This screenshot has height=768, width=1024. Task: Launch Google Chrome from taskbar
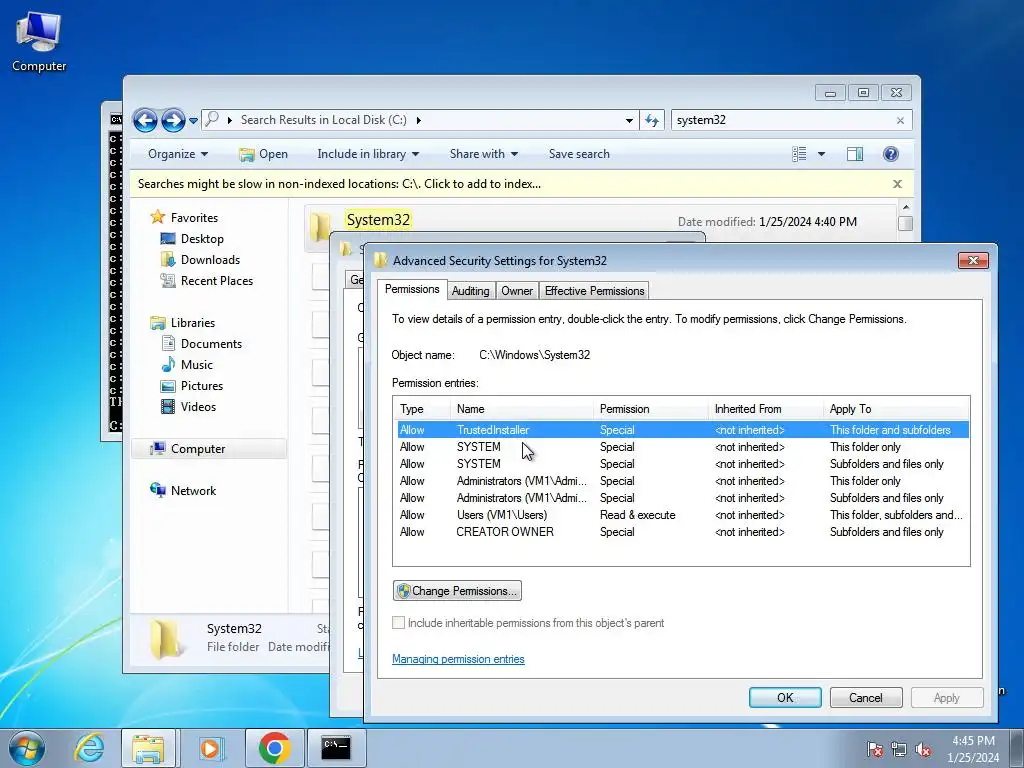click(274, 748)
